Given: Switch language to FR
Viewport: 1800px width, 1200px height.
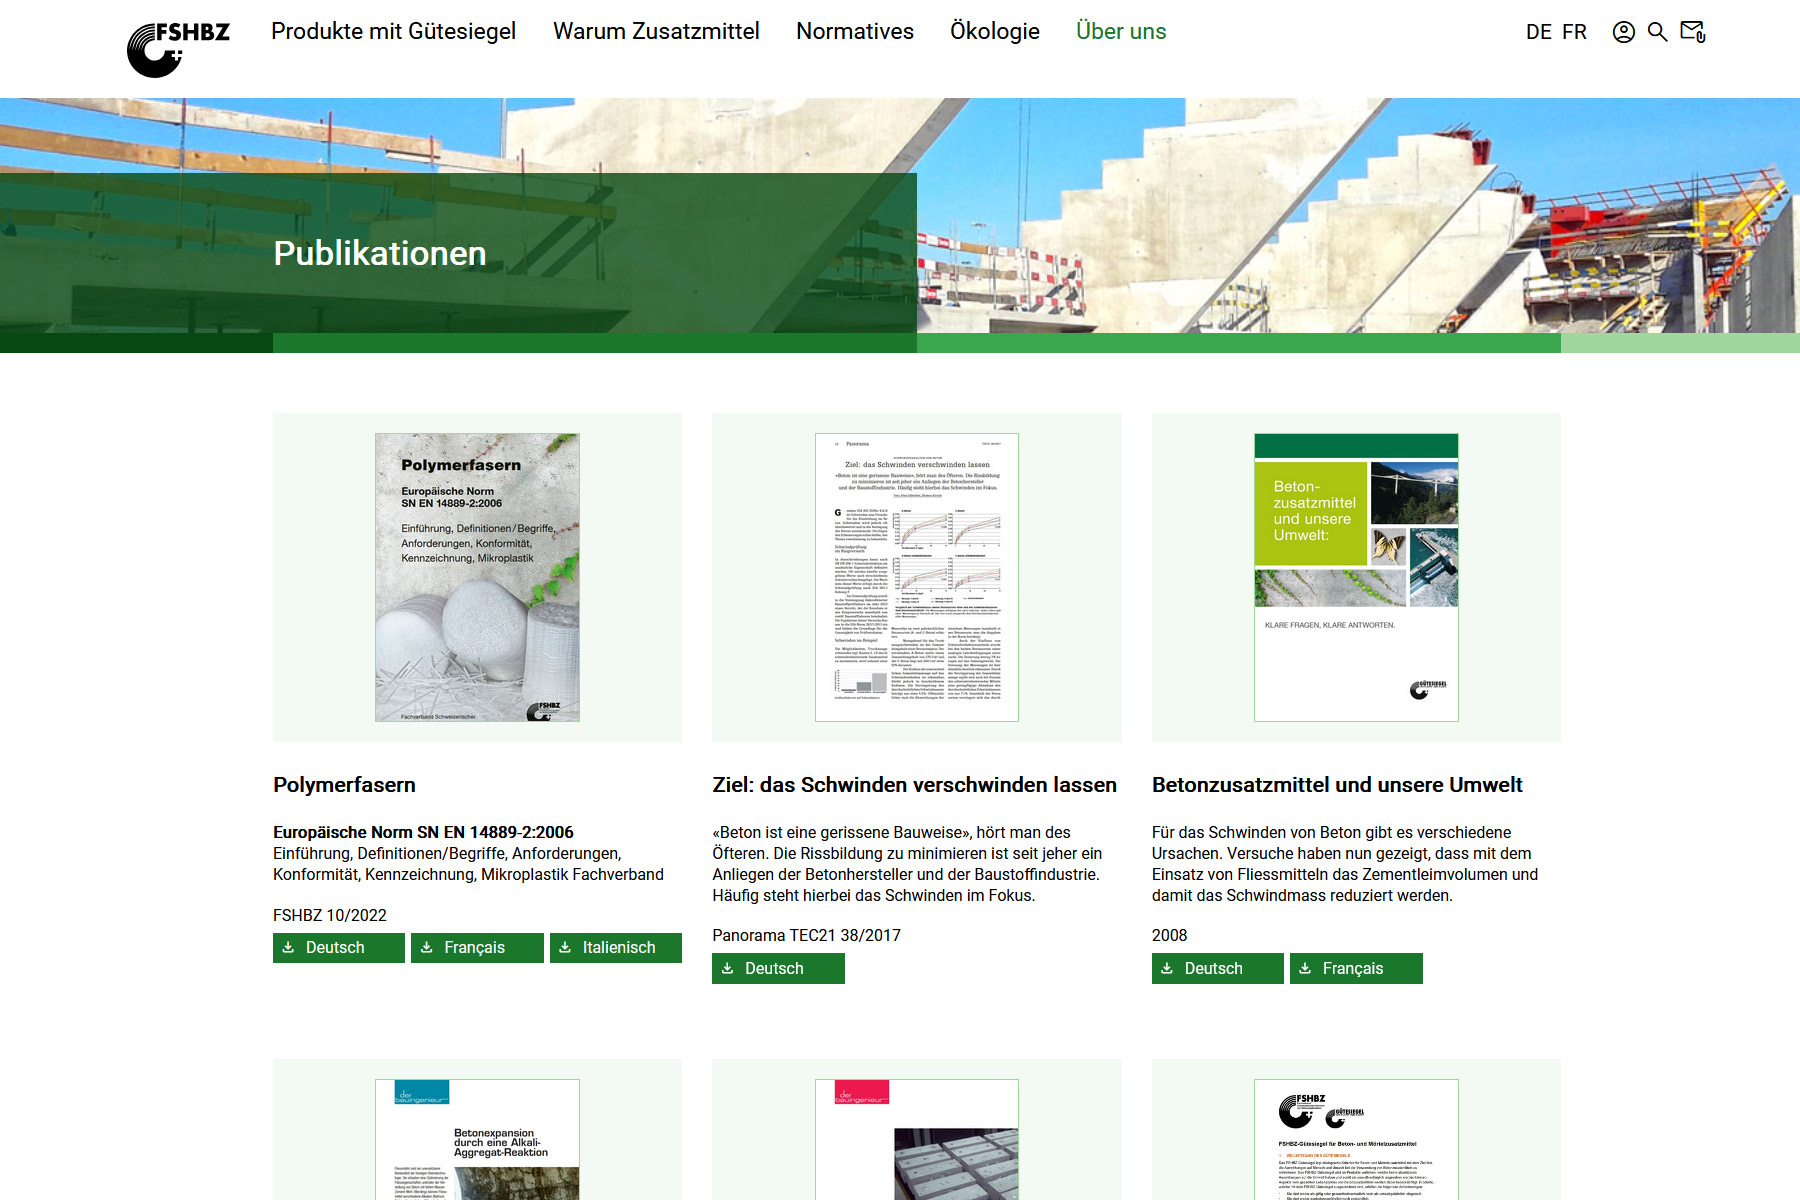Looking at the screenshot, I should [1574, 32].
